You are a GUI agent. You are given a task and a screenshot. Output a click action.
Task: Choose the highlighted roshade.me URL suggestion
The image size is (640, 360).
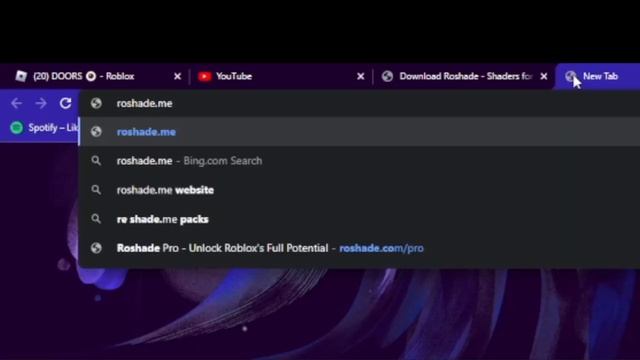click(x=360, y=132)
